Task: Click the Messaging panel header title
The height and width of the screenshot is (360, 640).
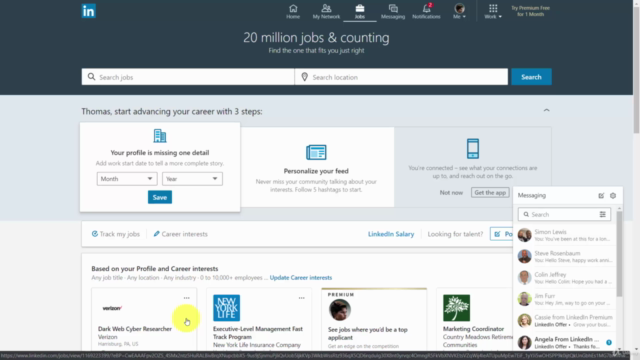Action: tap(531, 196)
